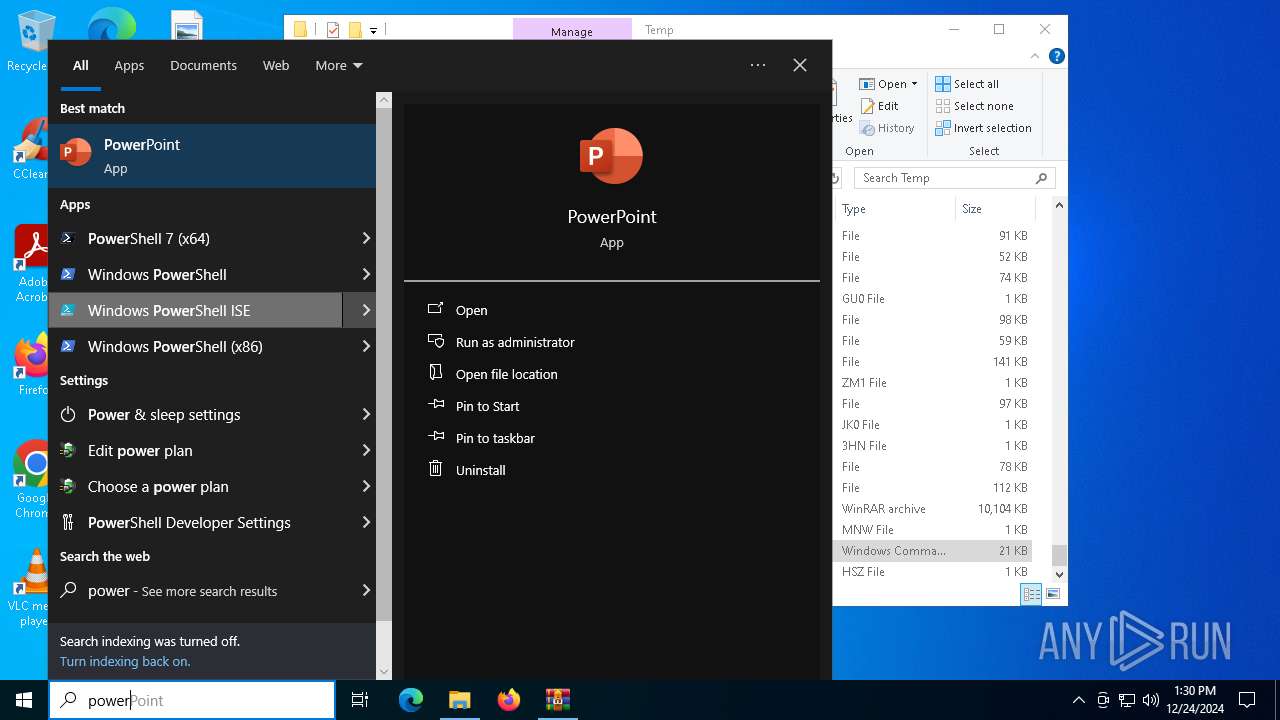Click Invert selection in Explorer ribbon
Screen dimensions: 1280x720
(x=983, y=128)
